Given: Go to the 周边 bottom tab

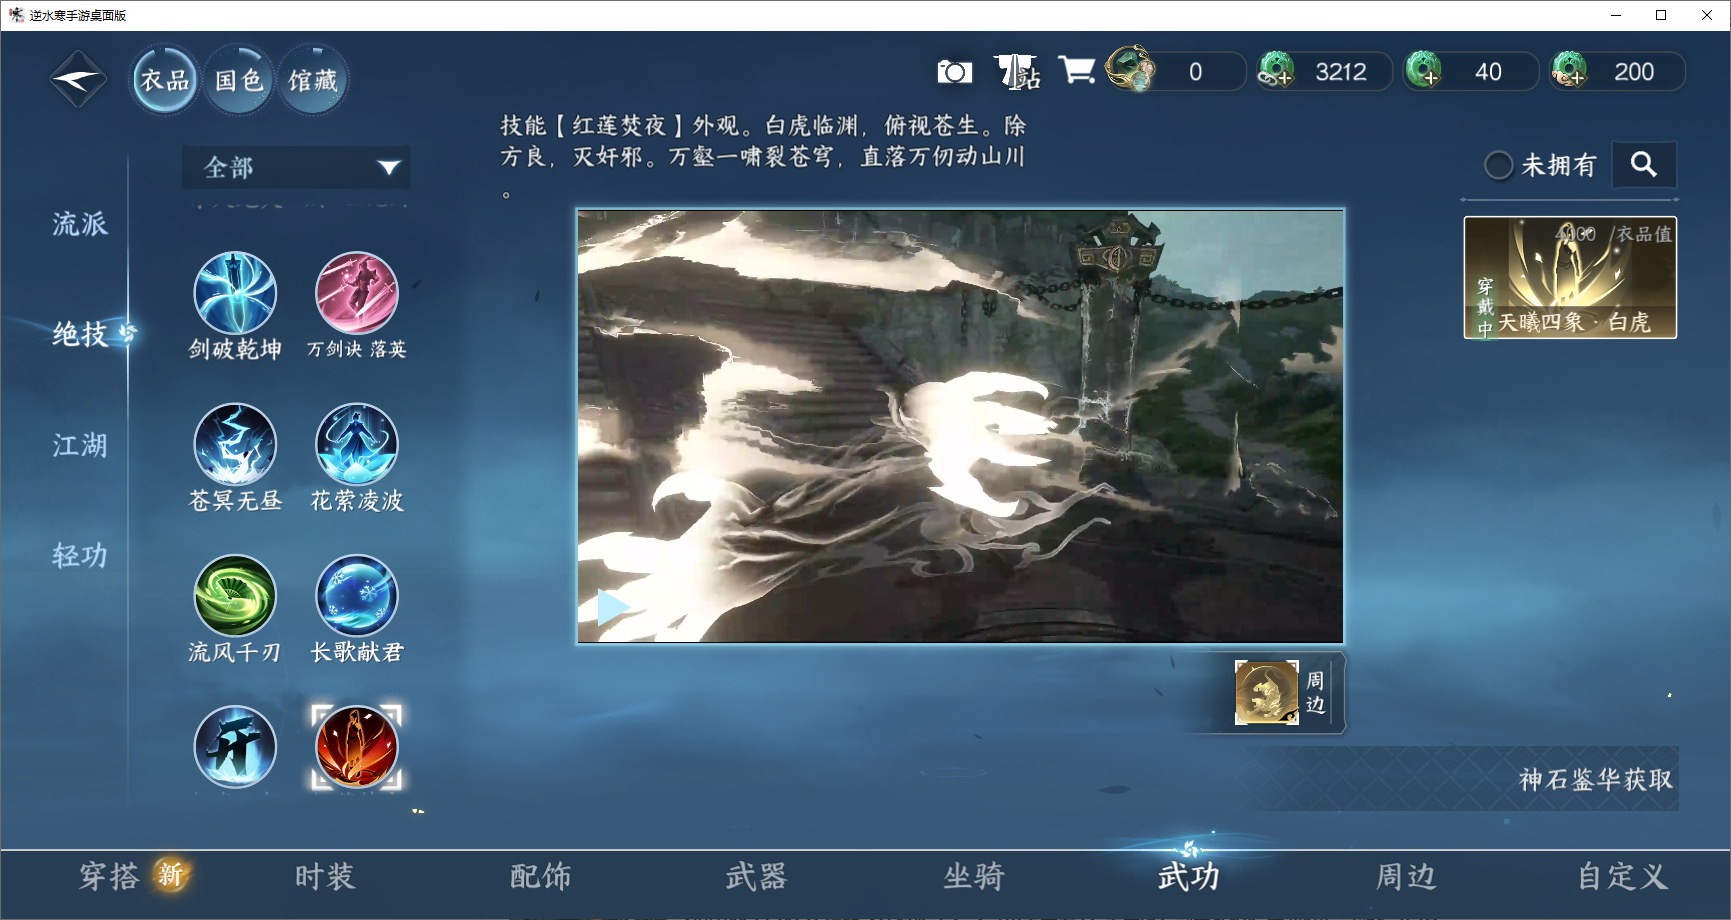Looking at the screenshot, I should tap(1406, 877).
